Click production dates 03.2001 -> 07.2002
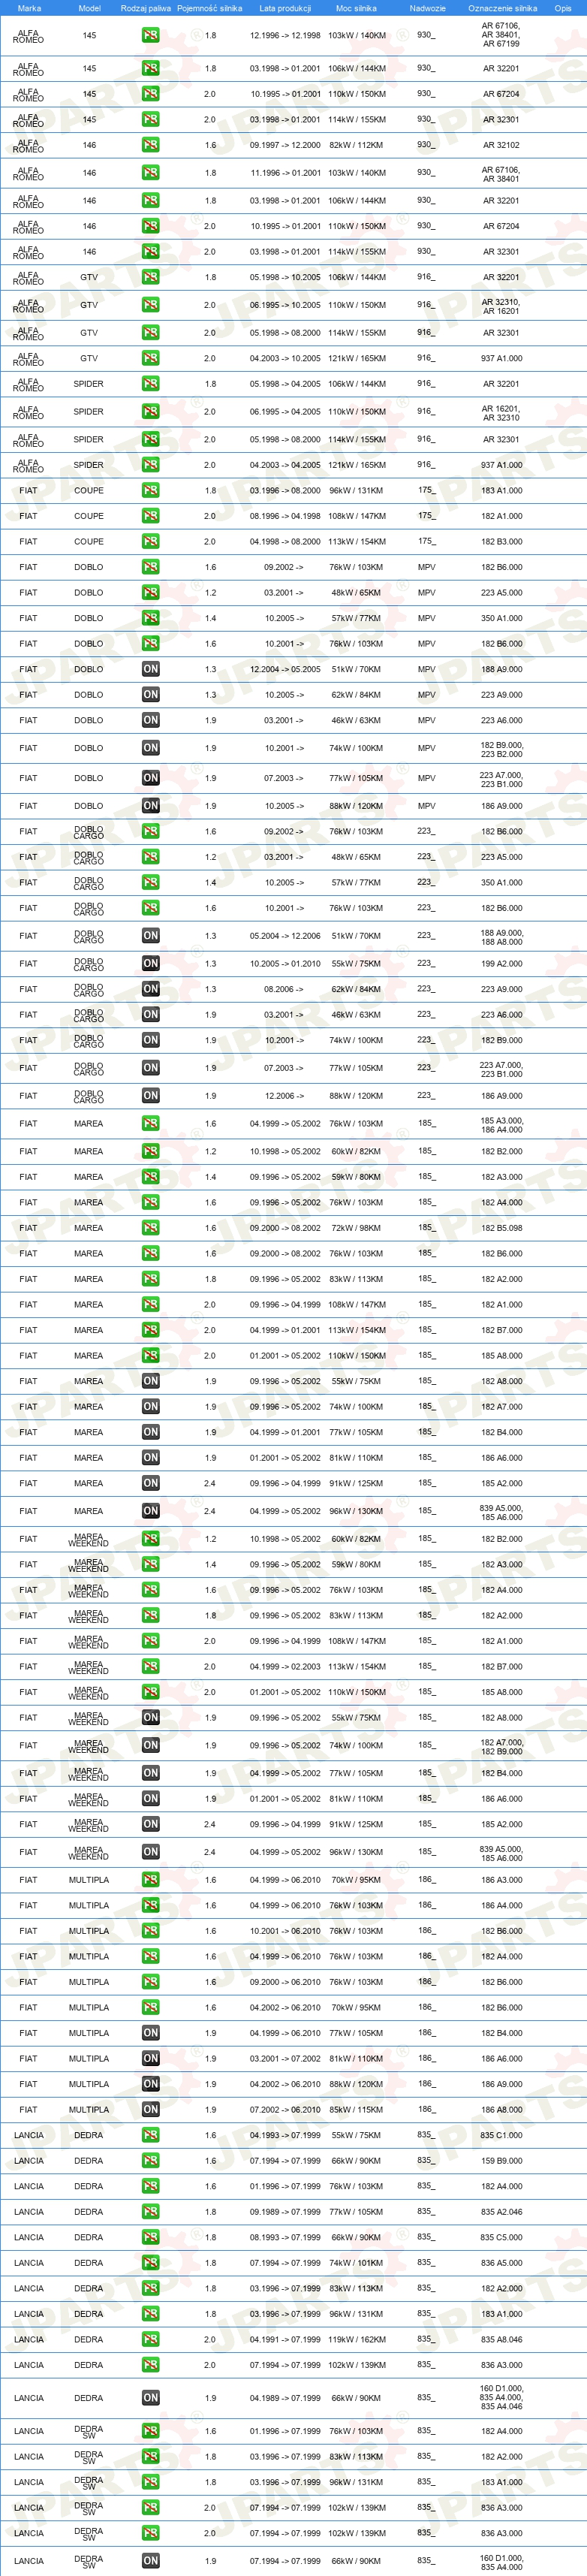587x2576 pixels. click(x=285, y=2058)
